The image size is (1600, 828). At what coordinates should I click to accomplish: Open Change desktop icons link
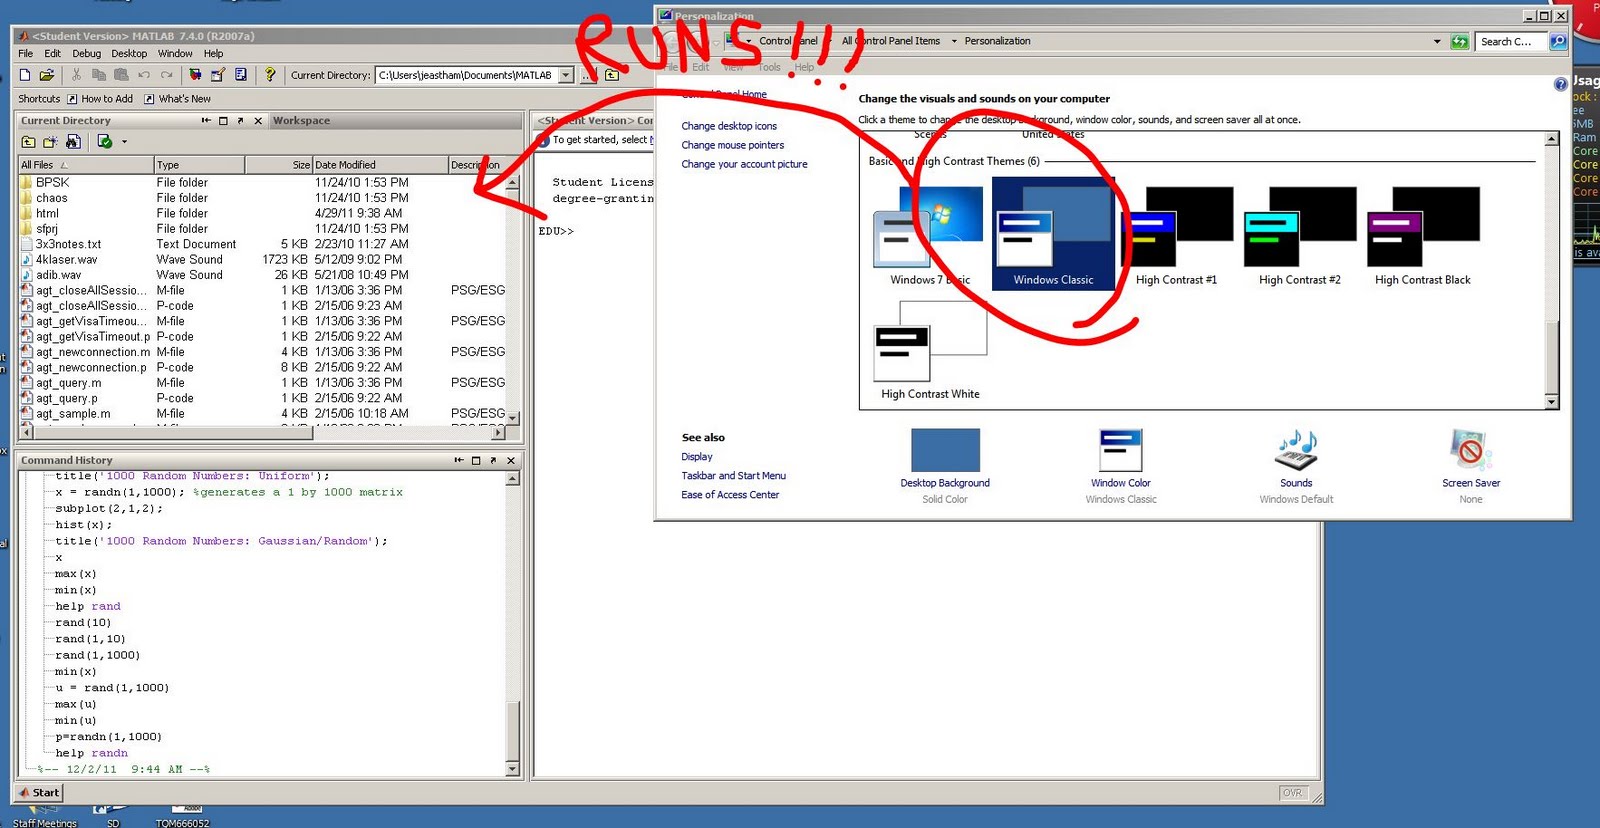729,126
